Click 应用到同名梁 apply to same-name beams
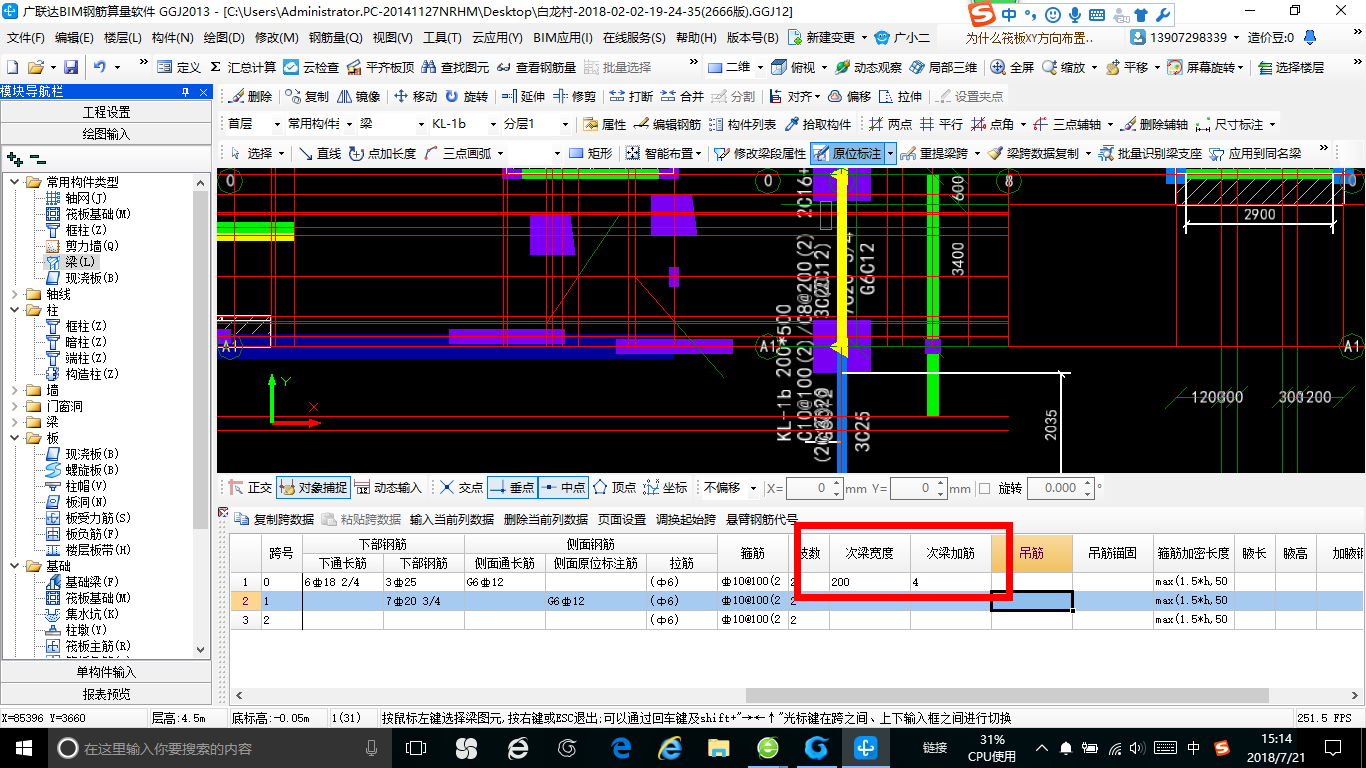 point(1255,153)
